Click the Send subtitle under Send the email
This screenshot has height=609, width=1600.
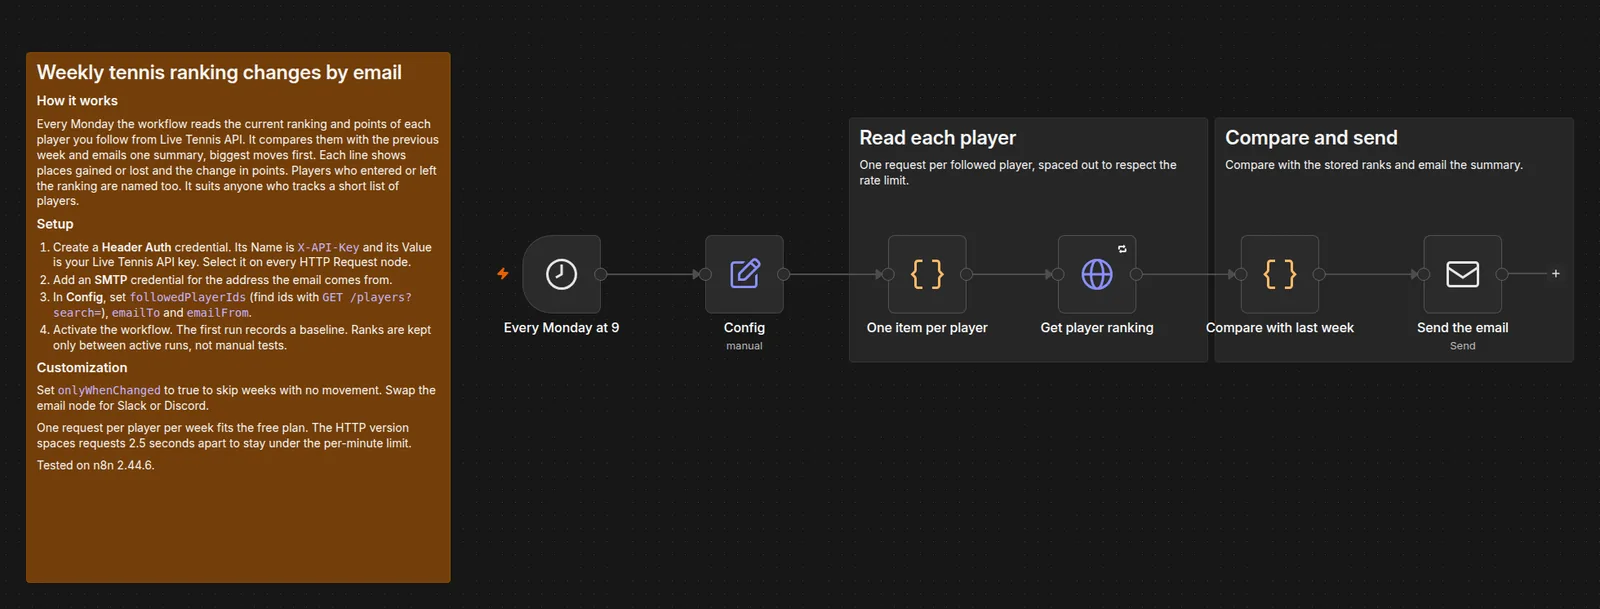coord(1463,346)
